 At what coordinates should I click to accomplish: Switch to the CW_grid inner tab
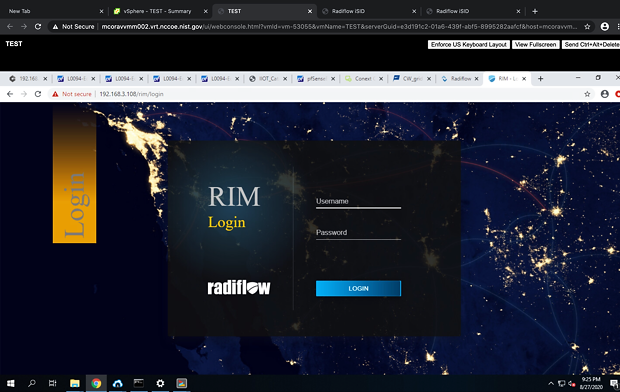click(x=412, y=79)
